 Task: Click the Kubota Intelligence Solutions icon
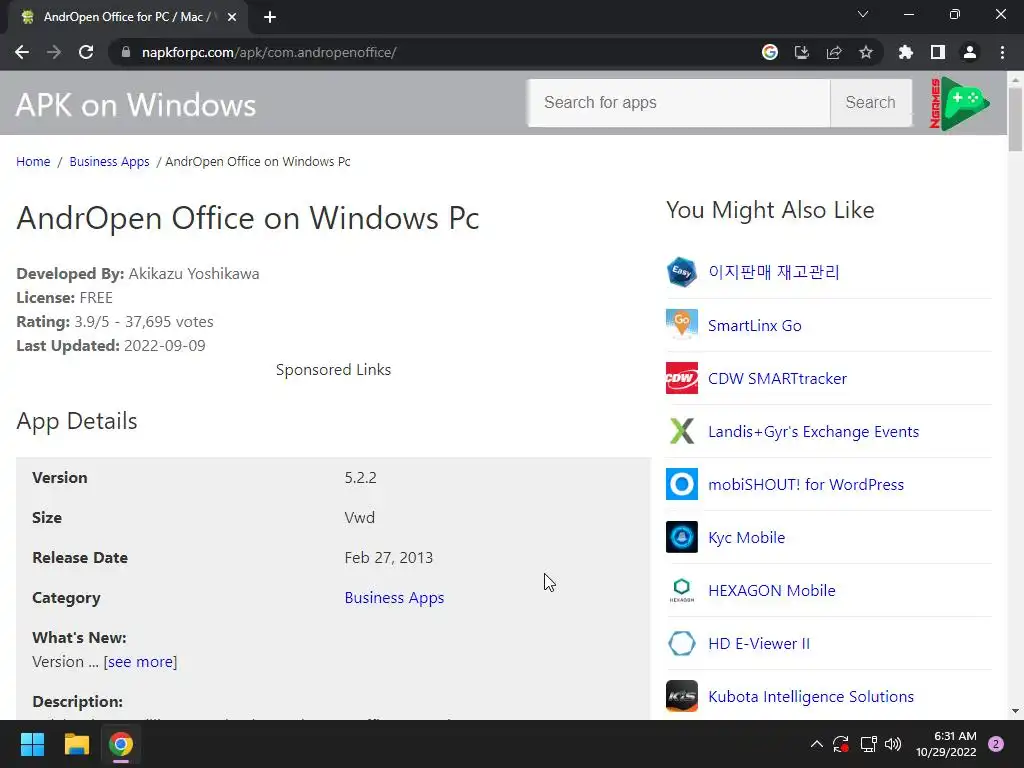click(x=682, y=696)
